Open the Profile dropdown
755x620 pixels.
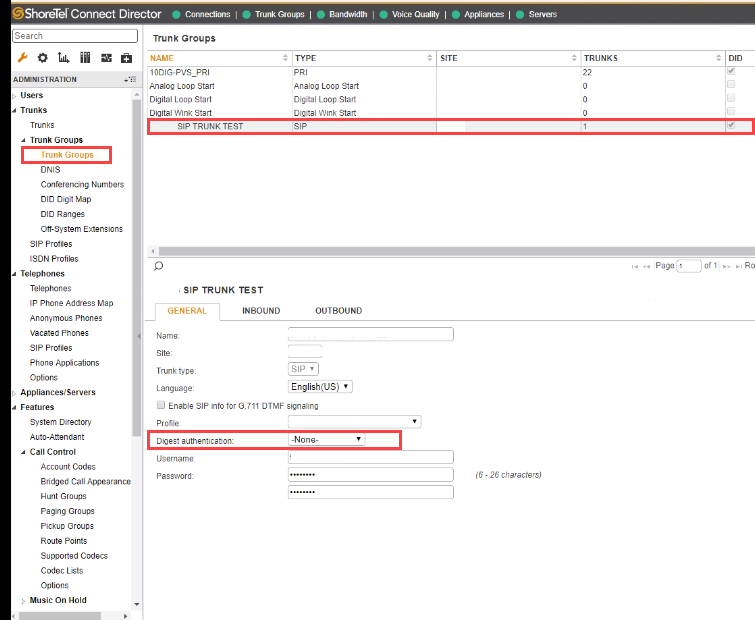pyautogui.click(x=354, y=422)
